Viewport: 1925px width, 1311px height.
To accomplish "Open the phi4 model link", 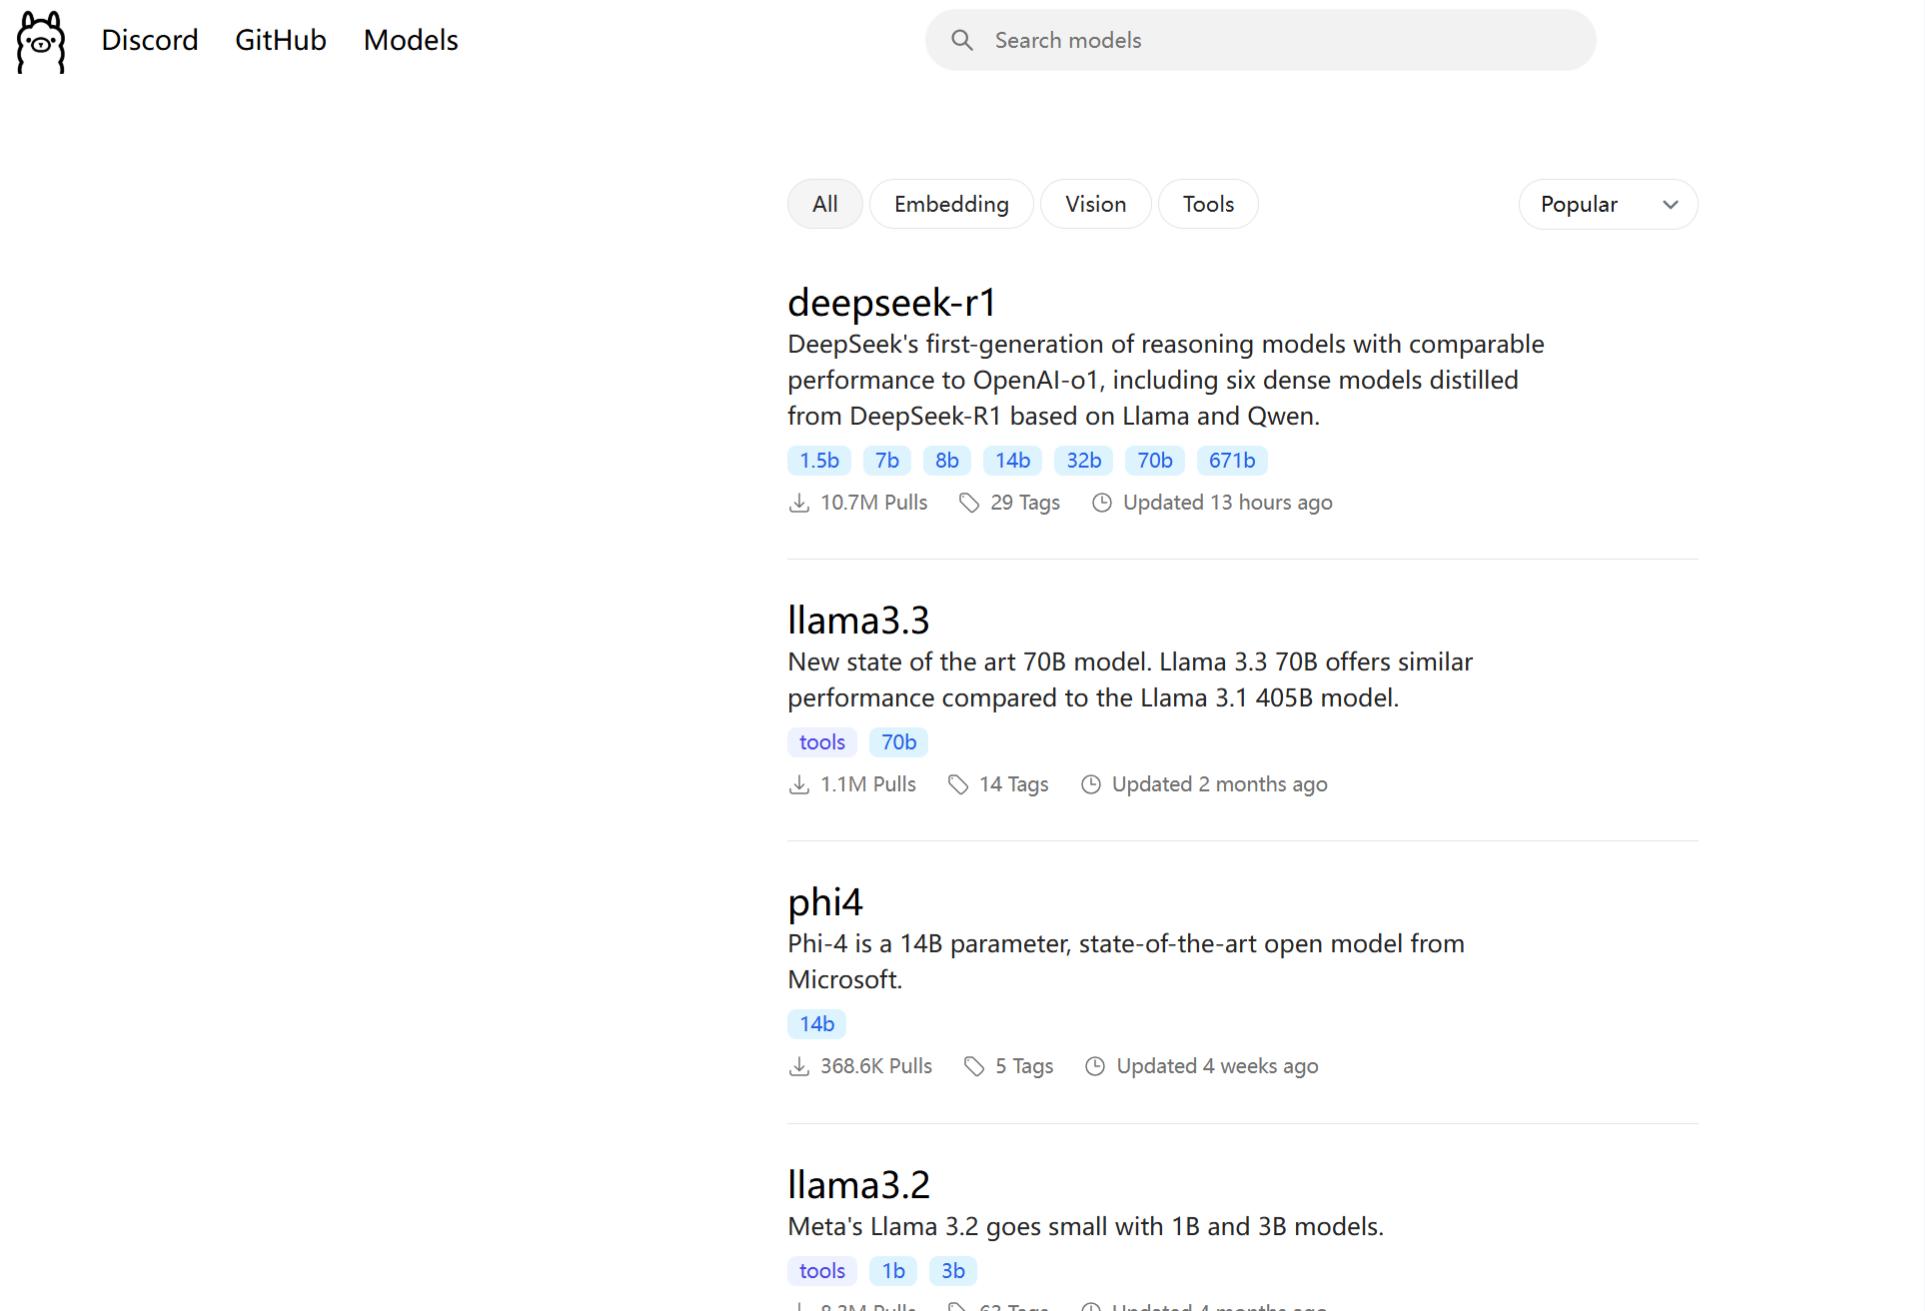I will pyautogui.click(x=825, y=902).
